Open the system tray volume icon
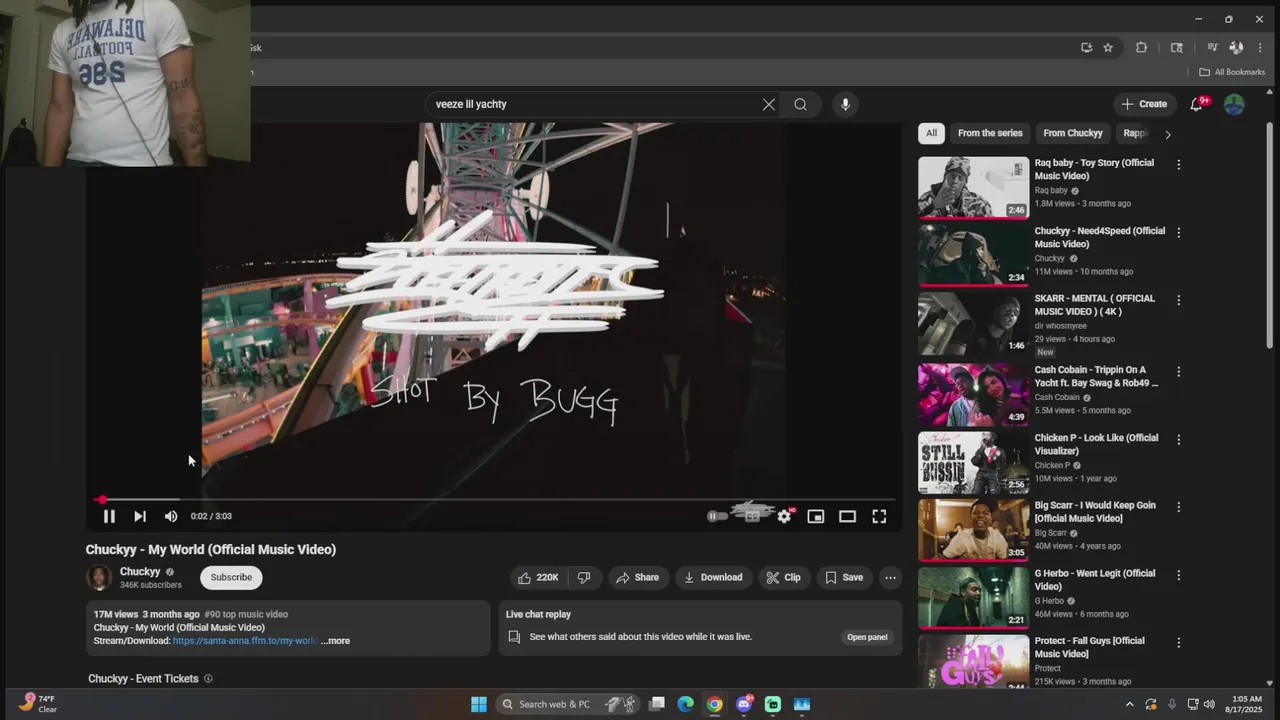 1209,704
